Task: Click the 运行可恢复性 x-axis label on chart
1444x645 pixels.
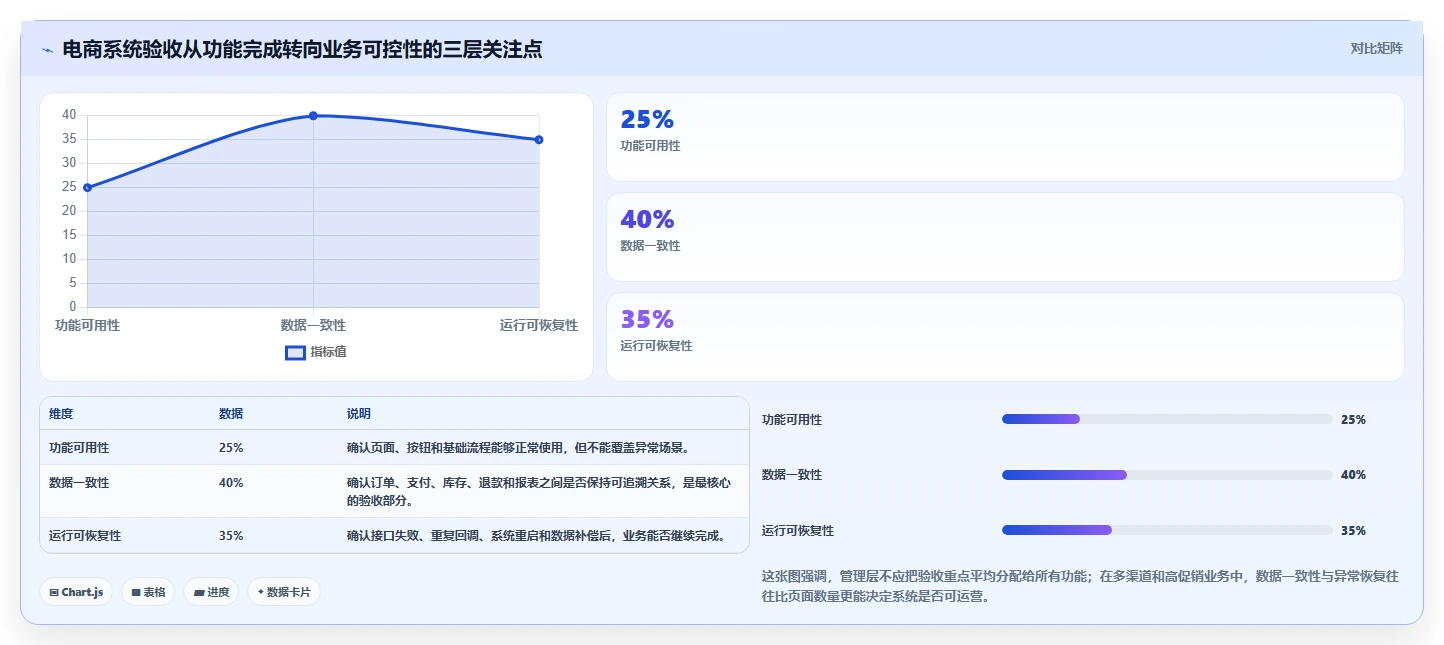Action: [x=539, y=326]
